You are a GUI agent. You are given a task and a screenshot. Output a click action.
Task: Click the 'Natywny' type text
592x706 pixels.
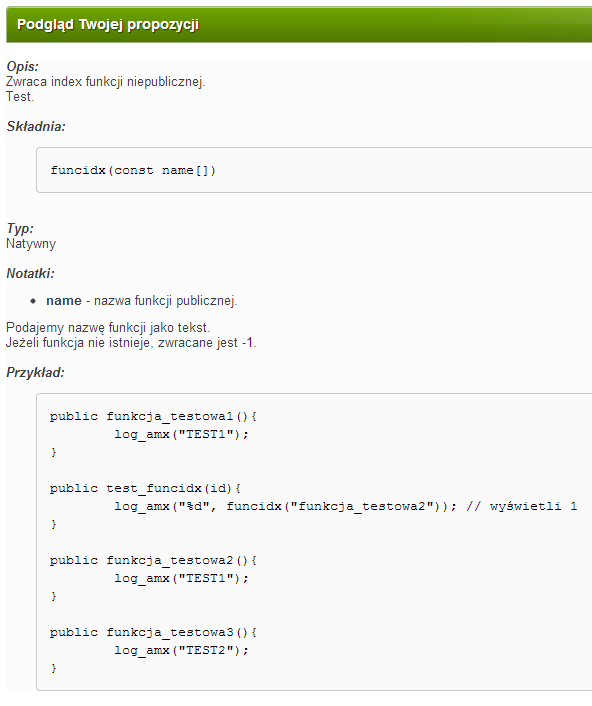(31, 244)
